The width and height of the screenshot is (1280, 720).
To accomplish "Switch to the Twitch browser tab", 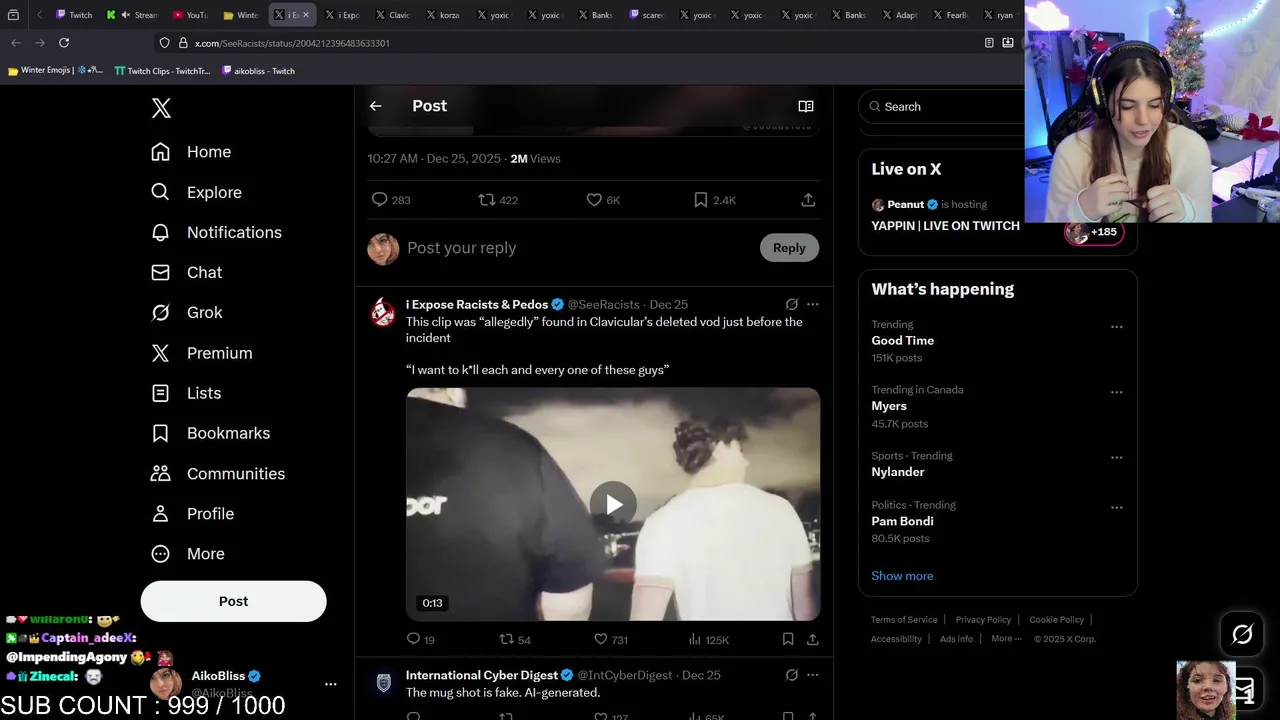I will (x=75, y=15).
